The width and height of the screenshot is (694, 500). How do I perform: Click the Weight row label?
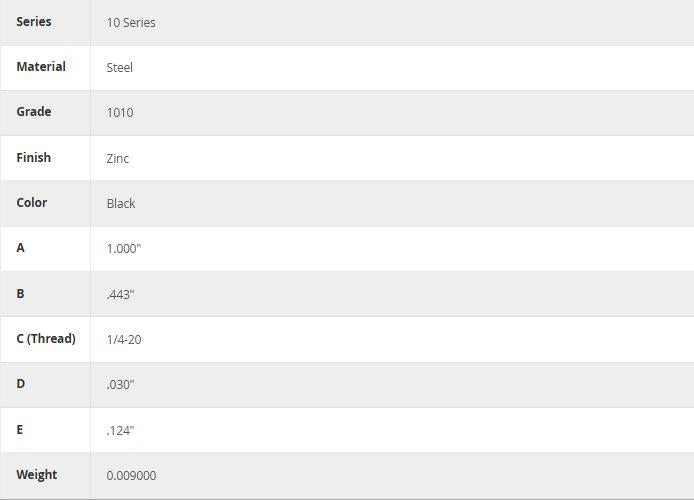coord(37,474)
